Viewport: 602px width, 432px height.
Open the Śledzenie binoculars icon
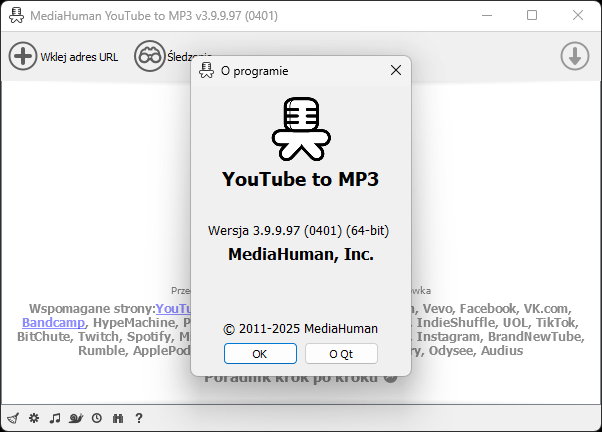click(149, 56)
